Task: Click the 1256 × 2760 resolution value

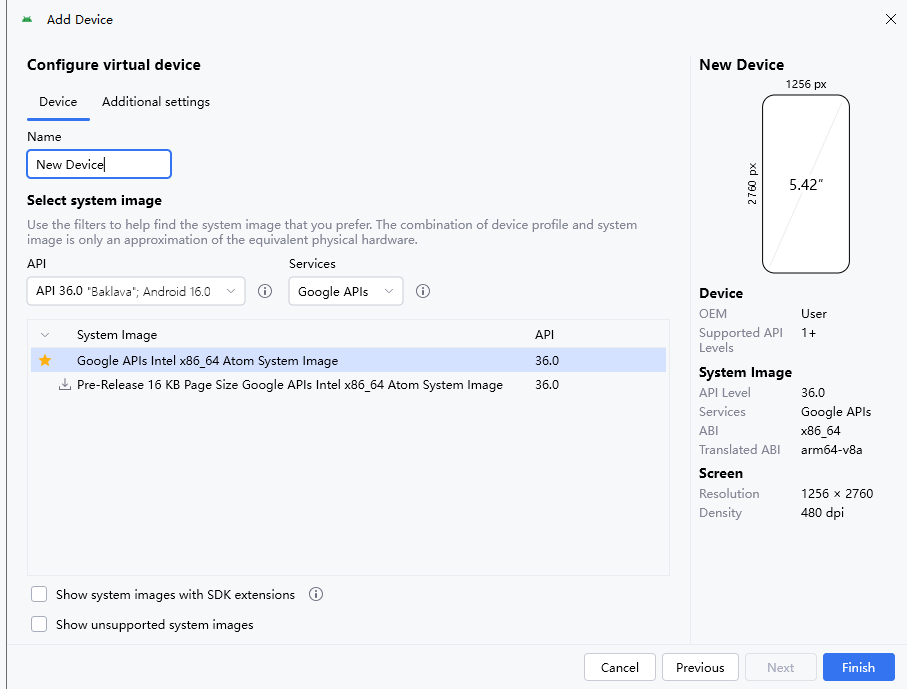Action: [x=837, y=493]
